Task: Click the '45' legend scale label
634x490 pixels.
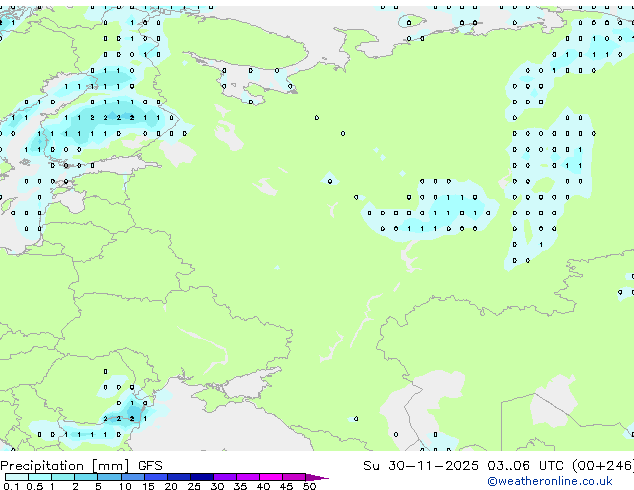Action: 286,486
